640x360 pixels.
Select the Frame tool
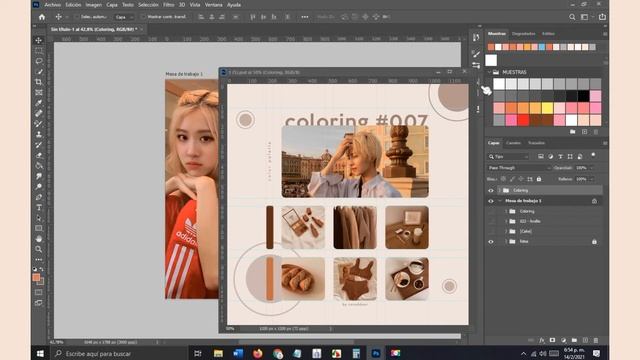click(39, 93)
